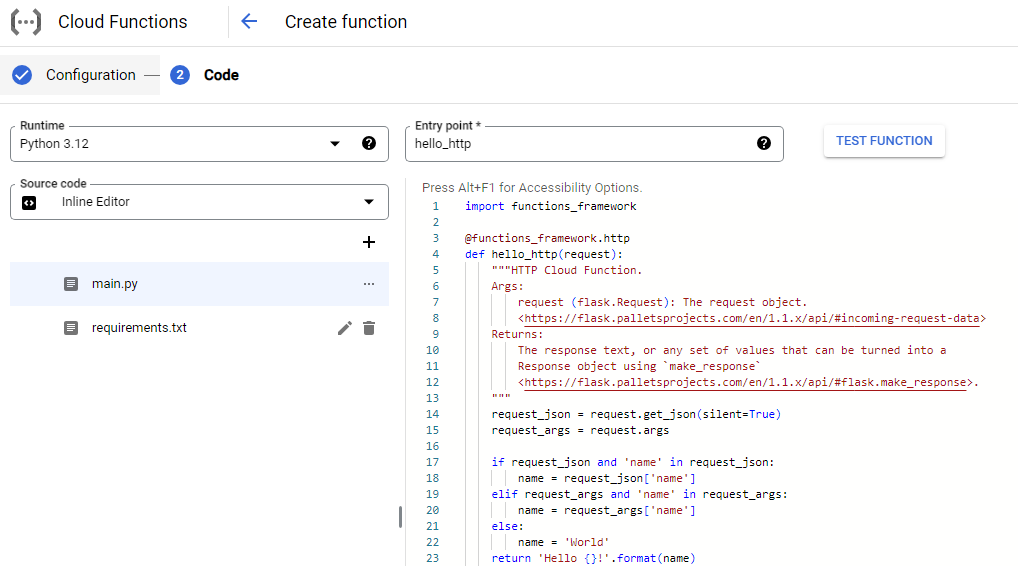Click line number 23 in editor
Image resolution: width=1018 pixels, height=566 pixels.
[432, 558]
